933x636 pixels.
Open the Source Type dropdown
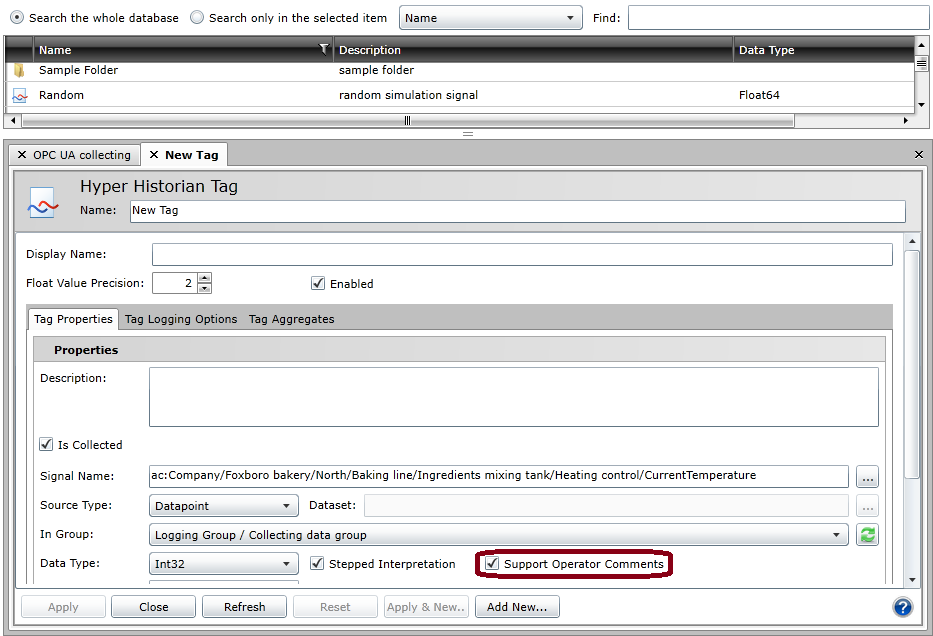(x=224, y=506)
